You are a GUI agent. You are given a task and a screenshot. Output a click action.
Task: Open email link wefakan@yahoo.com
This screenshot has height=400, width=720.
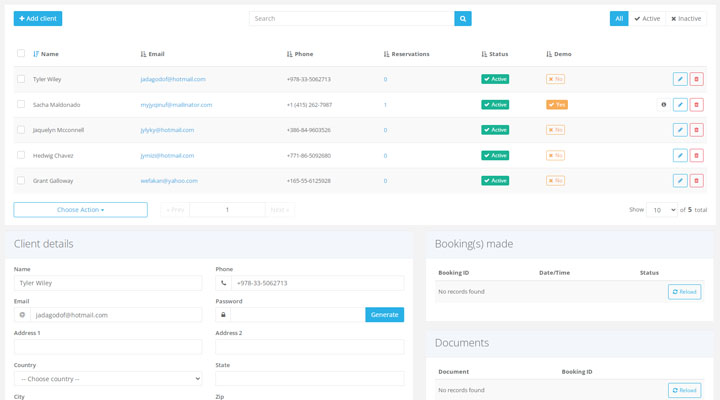[x=169, y=181]
